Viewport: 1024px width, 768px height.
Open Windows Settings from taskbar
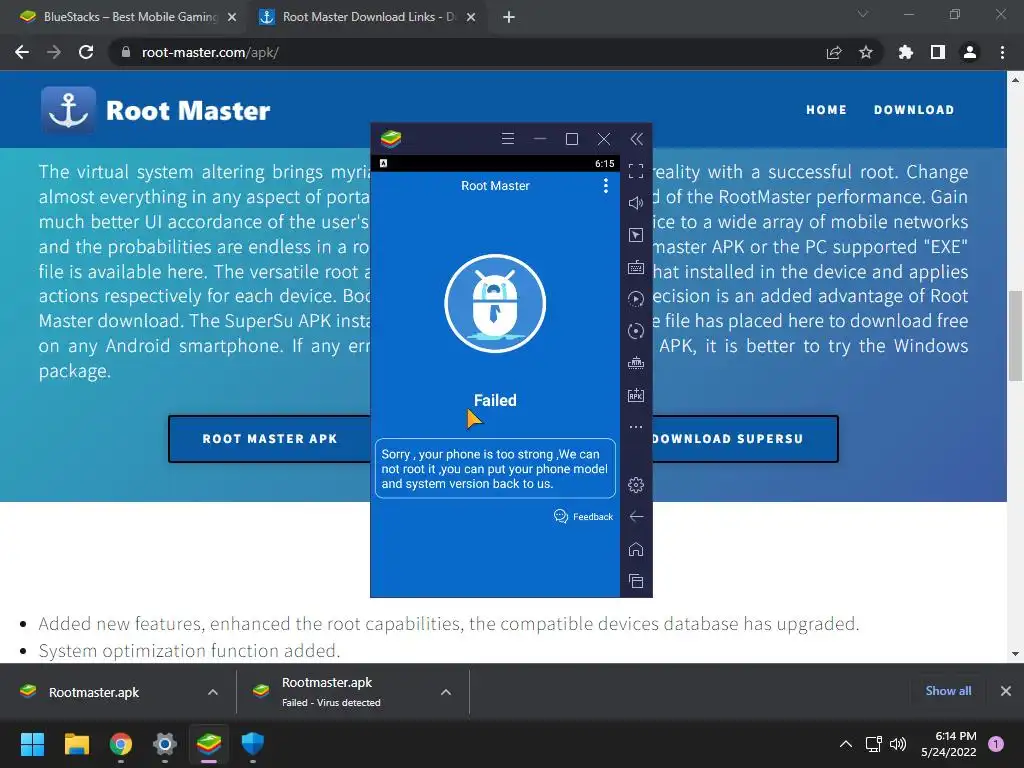point(165,744)
